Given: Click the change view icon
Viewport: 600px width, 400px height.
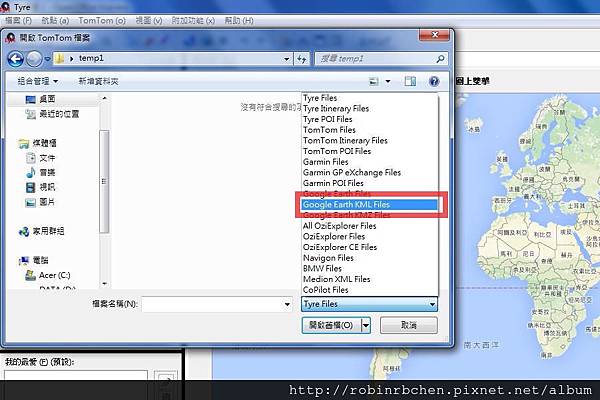Looking at the screenshot, I should 373,81.
